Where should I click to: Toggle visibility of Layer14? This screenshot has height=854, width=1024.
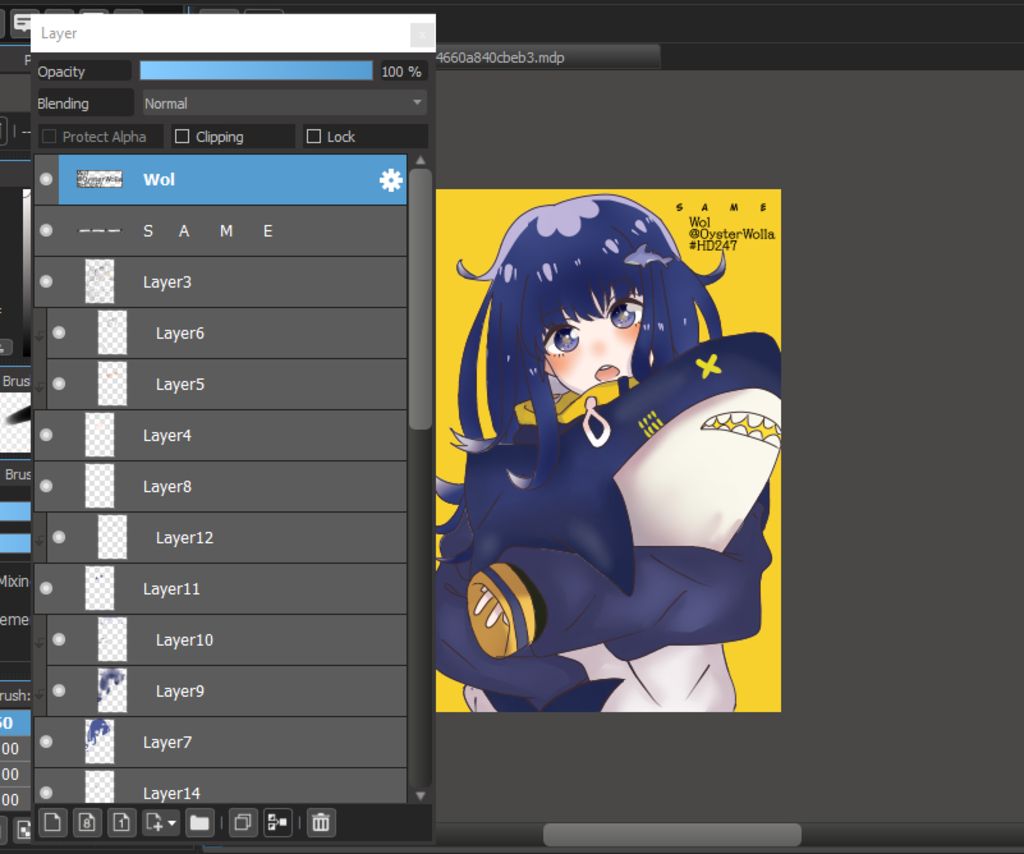point(46,793)
